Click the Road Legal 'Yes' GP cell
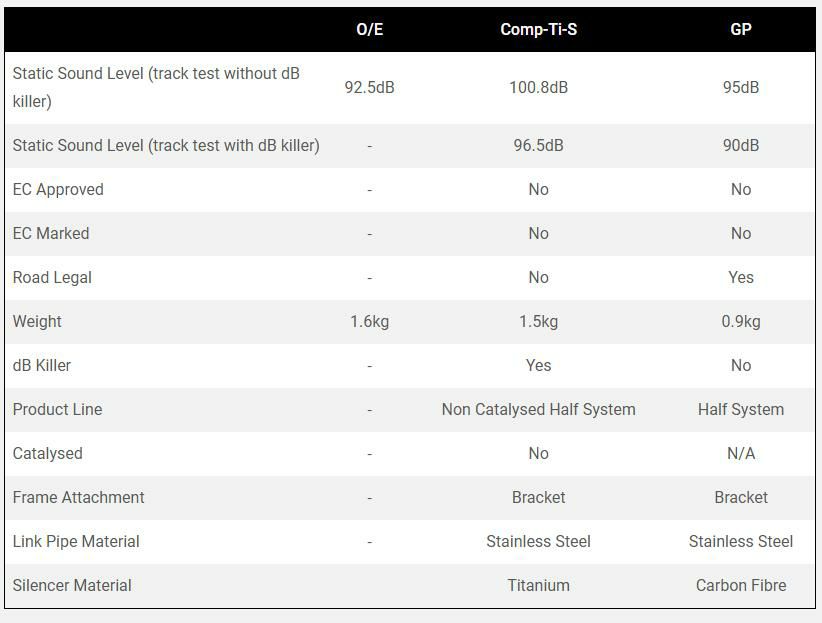Screen dimensions: 822x623 (x=740, y=277)
